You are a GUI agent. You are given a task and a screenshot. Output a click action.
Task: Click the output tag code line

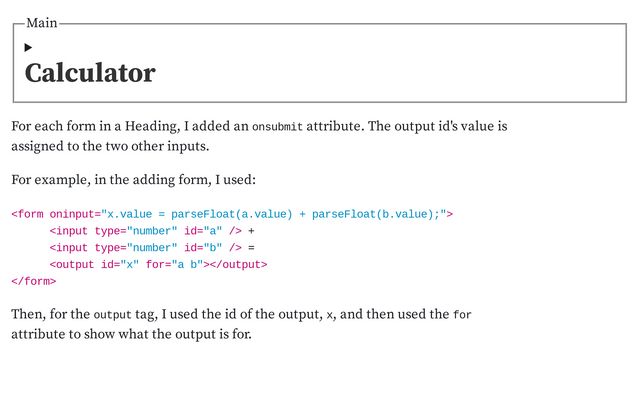pos(159,264)
